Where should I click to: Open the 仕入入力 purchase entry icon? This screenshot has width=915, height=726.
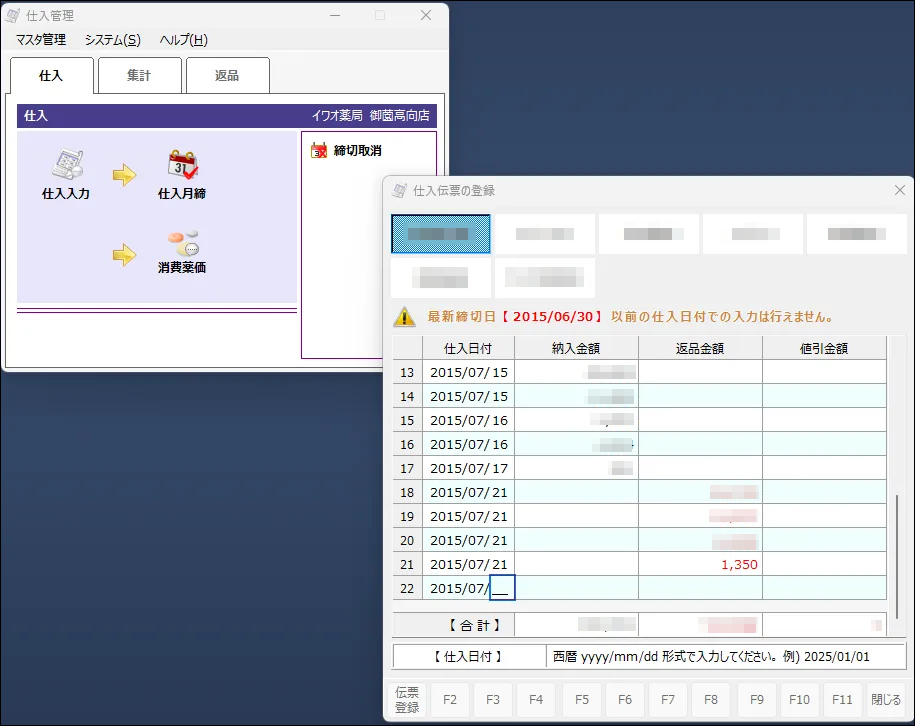coord(66,164)
